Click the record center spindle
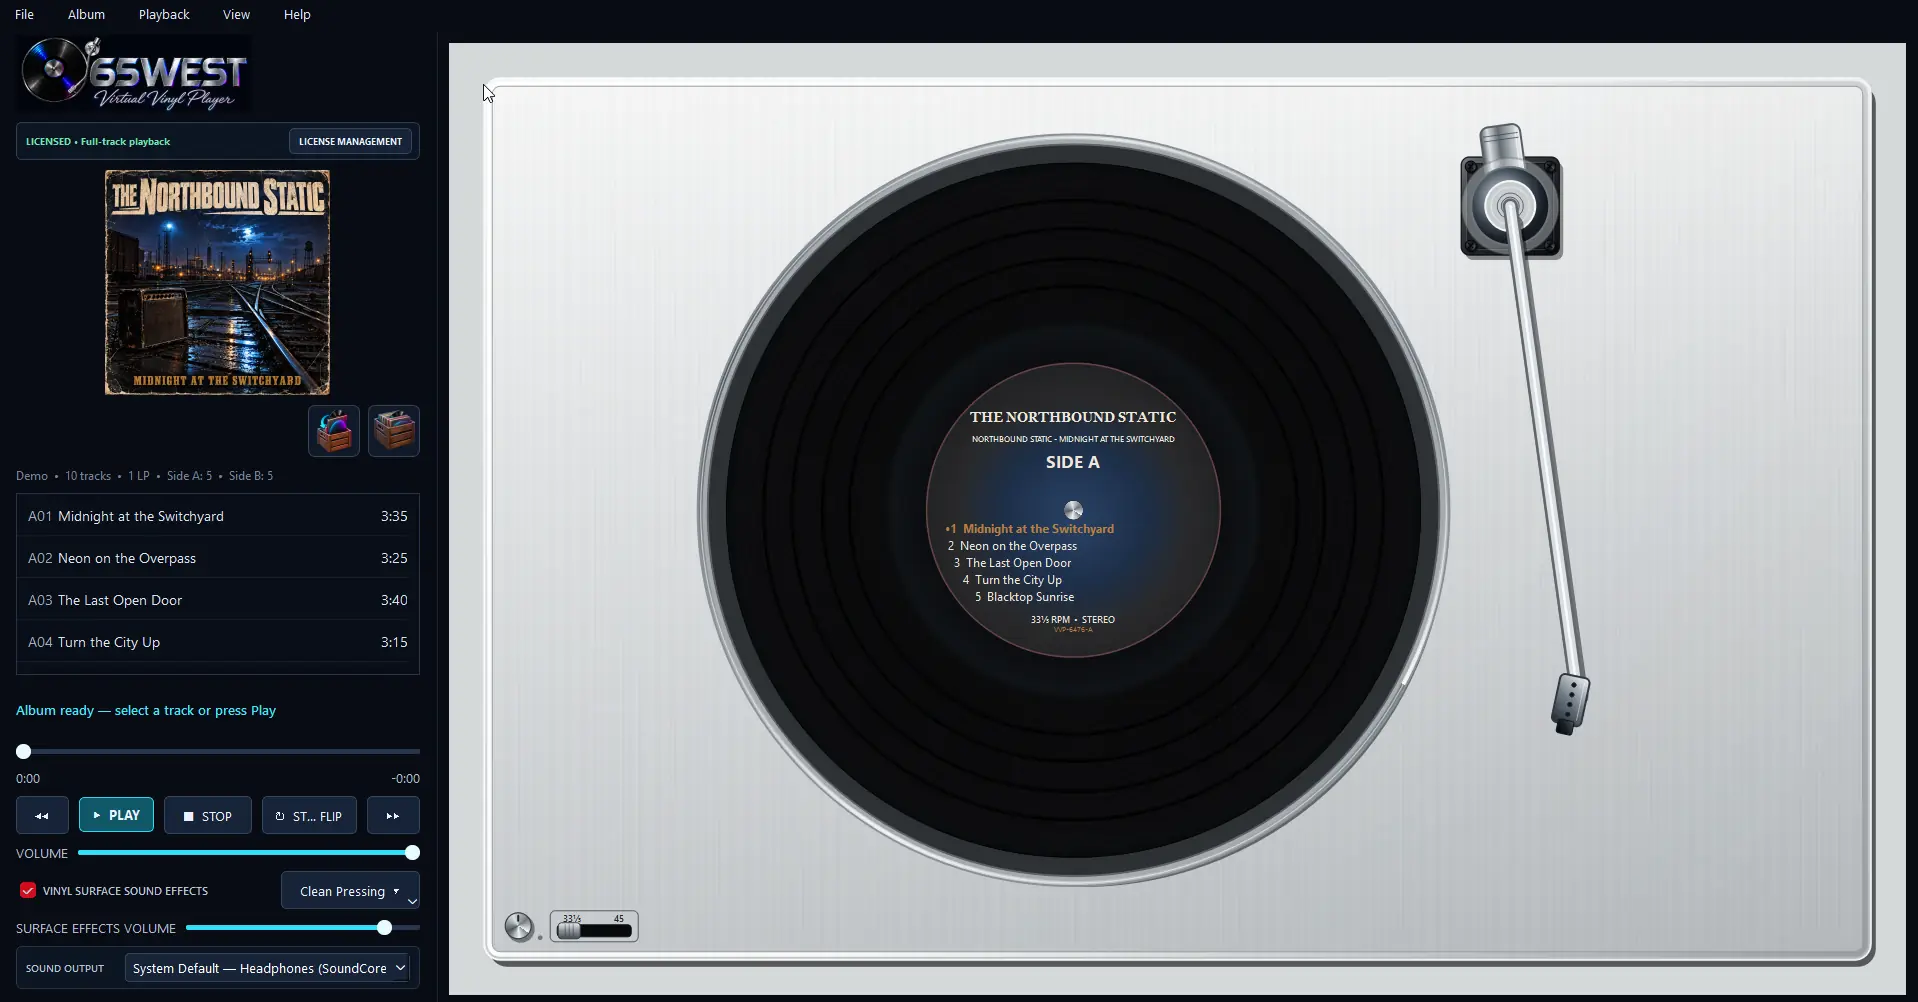This screenshot has height=1002, width=1918. 1073,510
